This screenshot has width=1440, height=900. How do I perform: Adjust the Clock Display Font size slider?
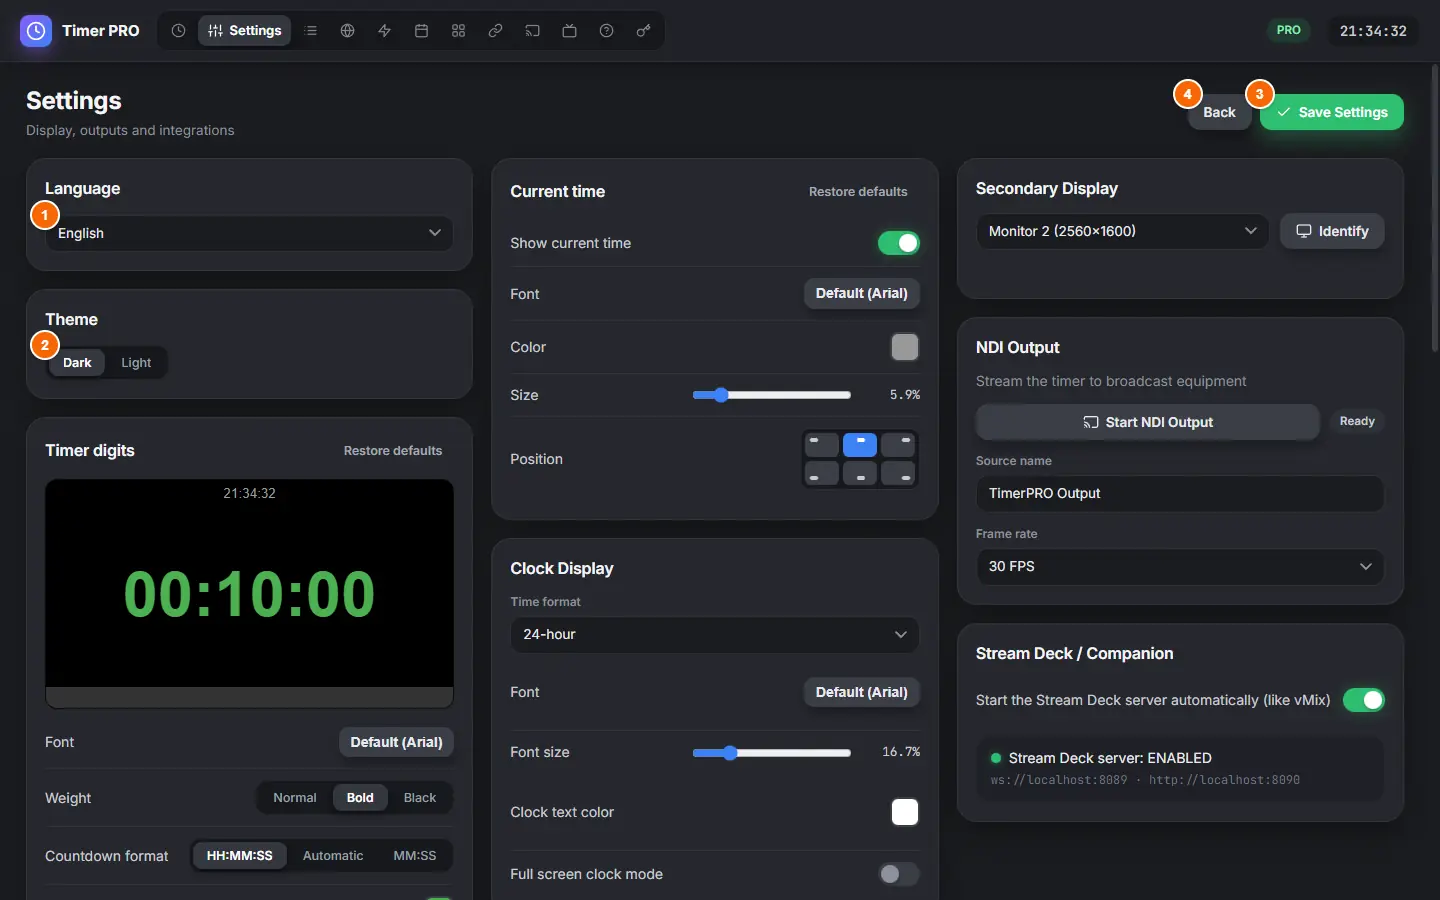pos(772,753)
